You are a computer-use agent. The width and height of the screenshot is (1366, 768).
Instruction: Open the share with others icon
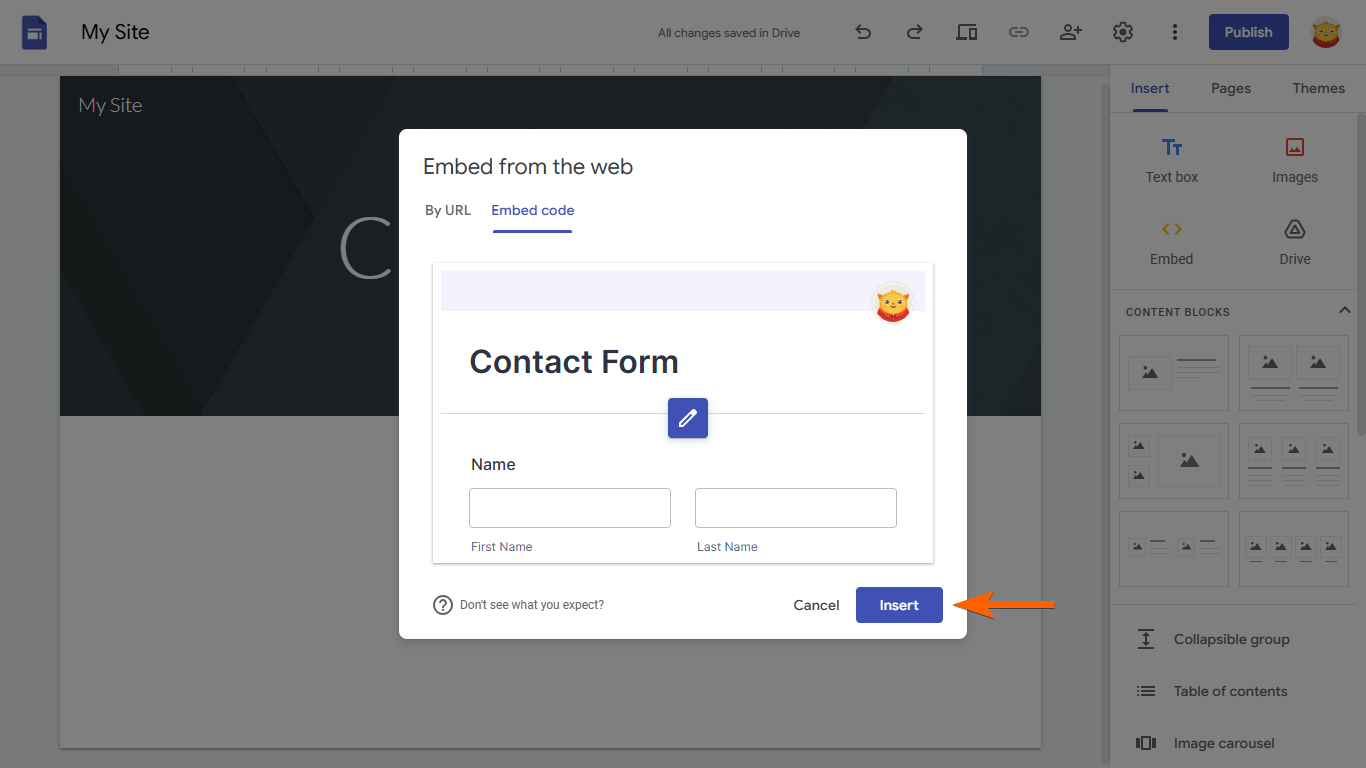[x=1070, y=32]
